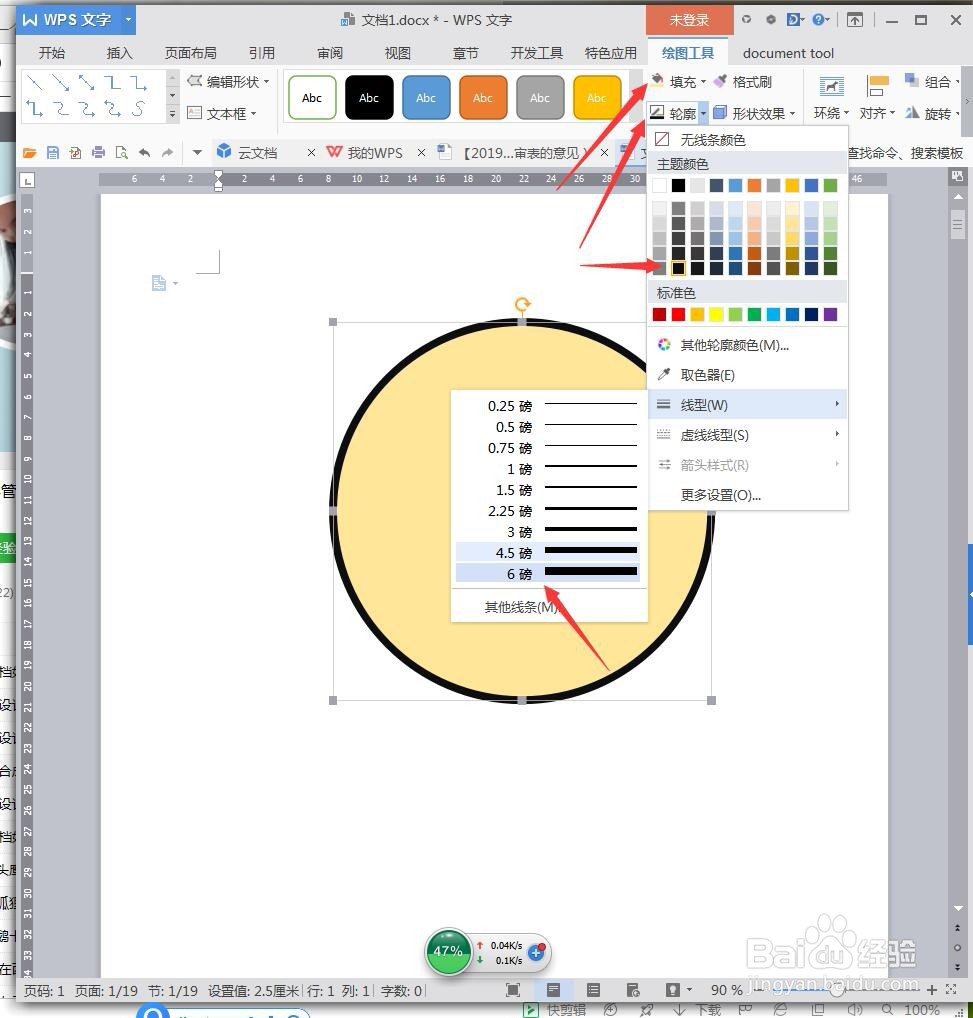Pick the standard red color swatch
The image size is (973, 1018).
[x=678, y=315]
